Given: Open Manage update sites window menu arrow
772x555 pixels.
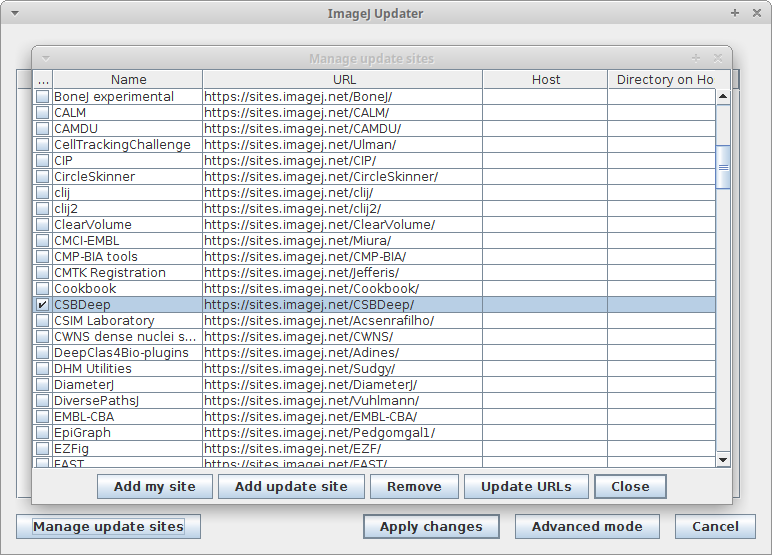Looking at the screenshot, I should pos(46,59).
